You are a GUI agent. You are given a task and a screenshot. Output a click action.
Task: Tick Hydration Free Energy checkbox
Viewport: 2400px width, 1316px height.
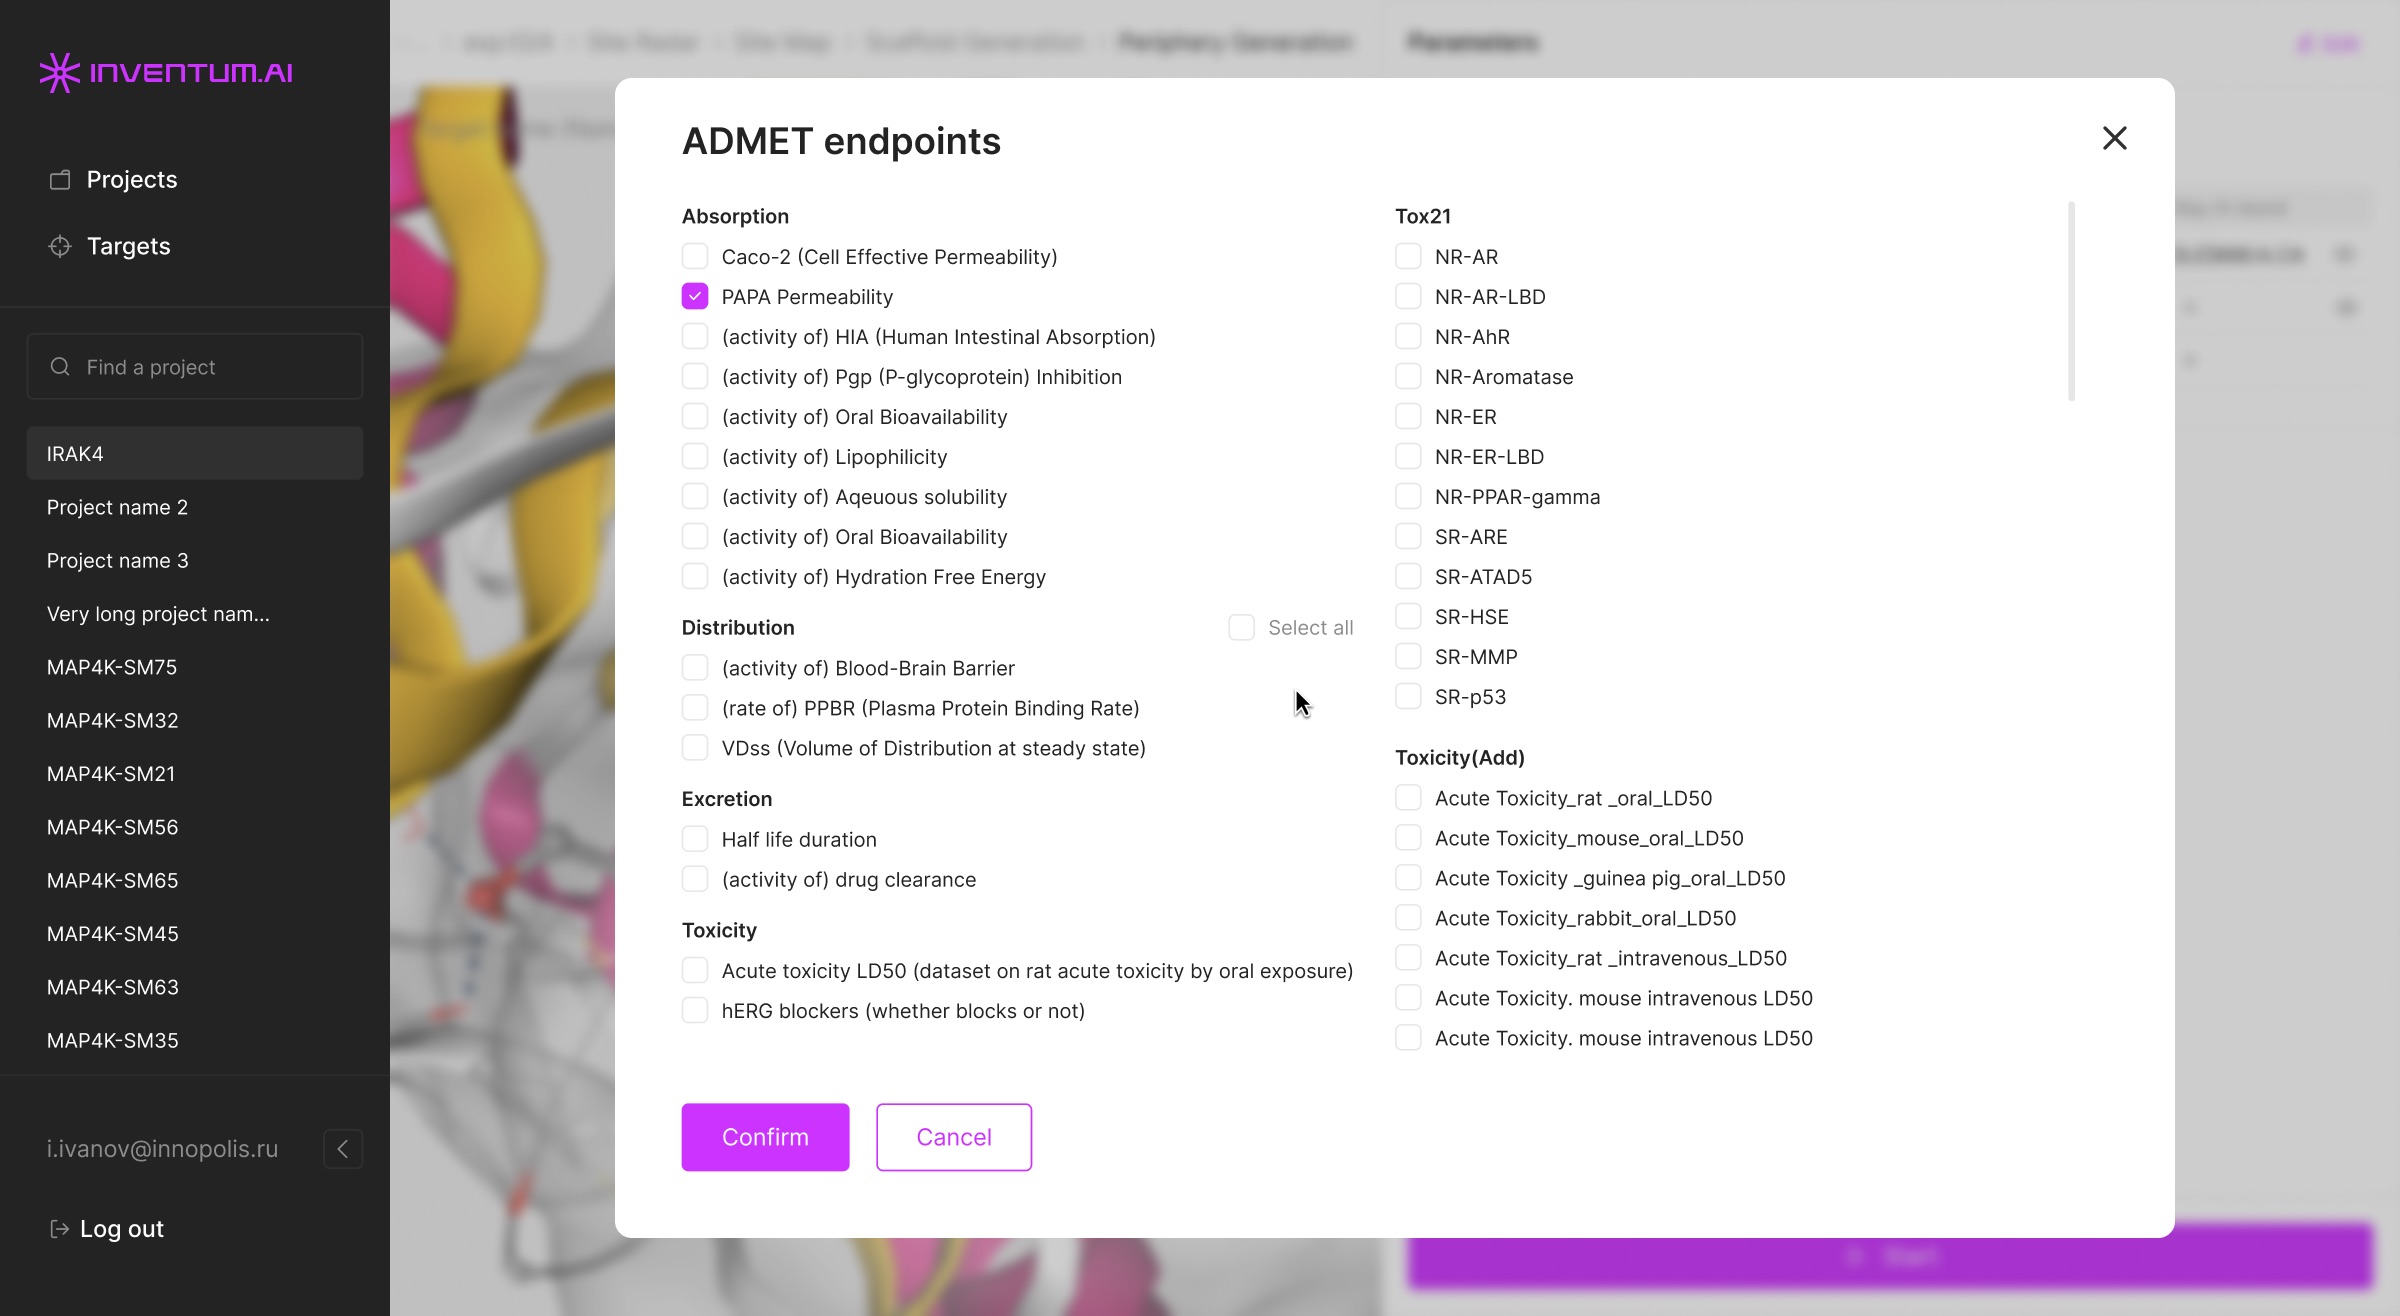[x=695, y=577]
